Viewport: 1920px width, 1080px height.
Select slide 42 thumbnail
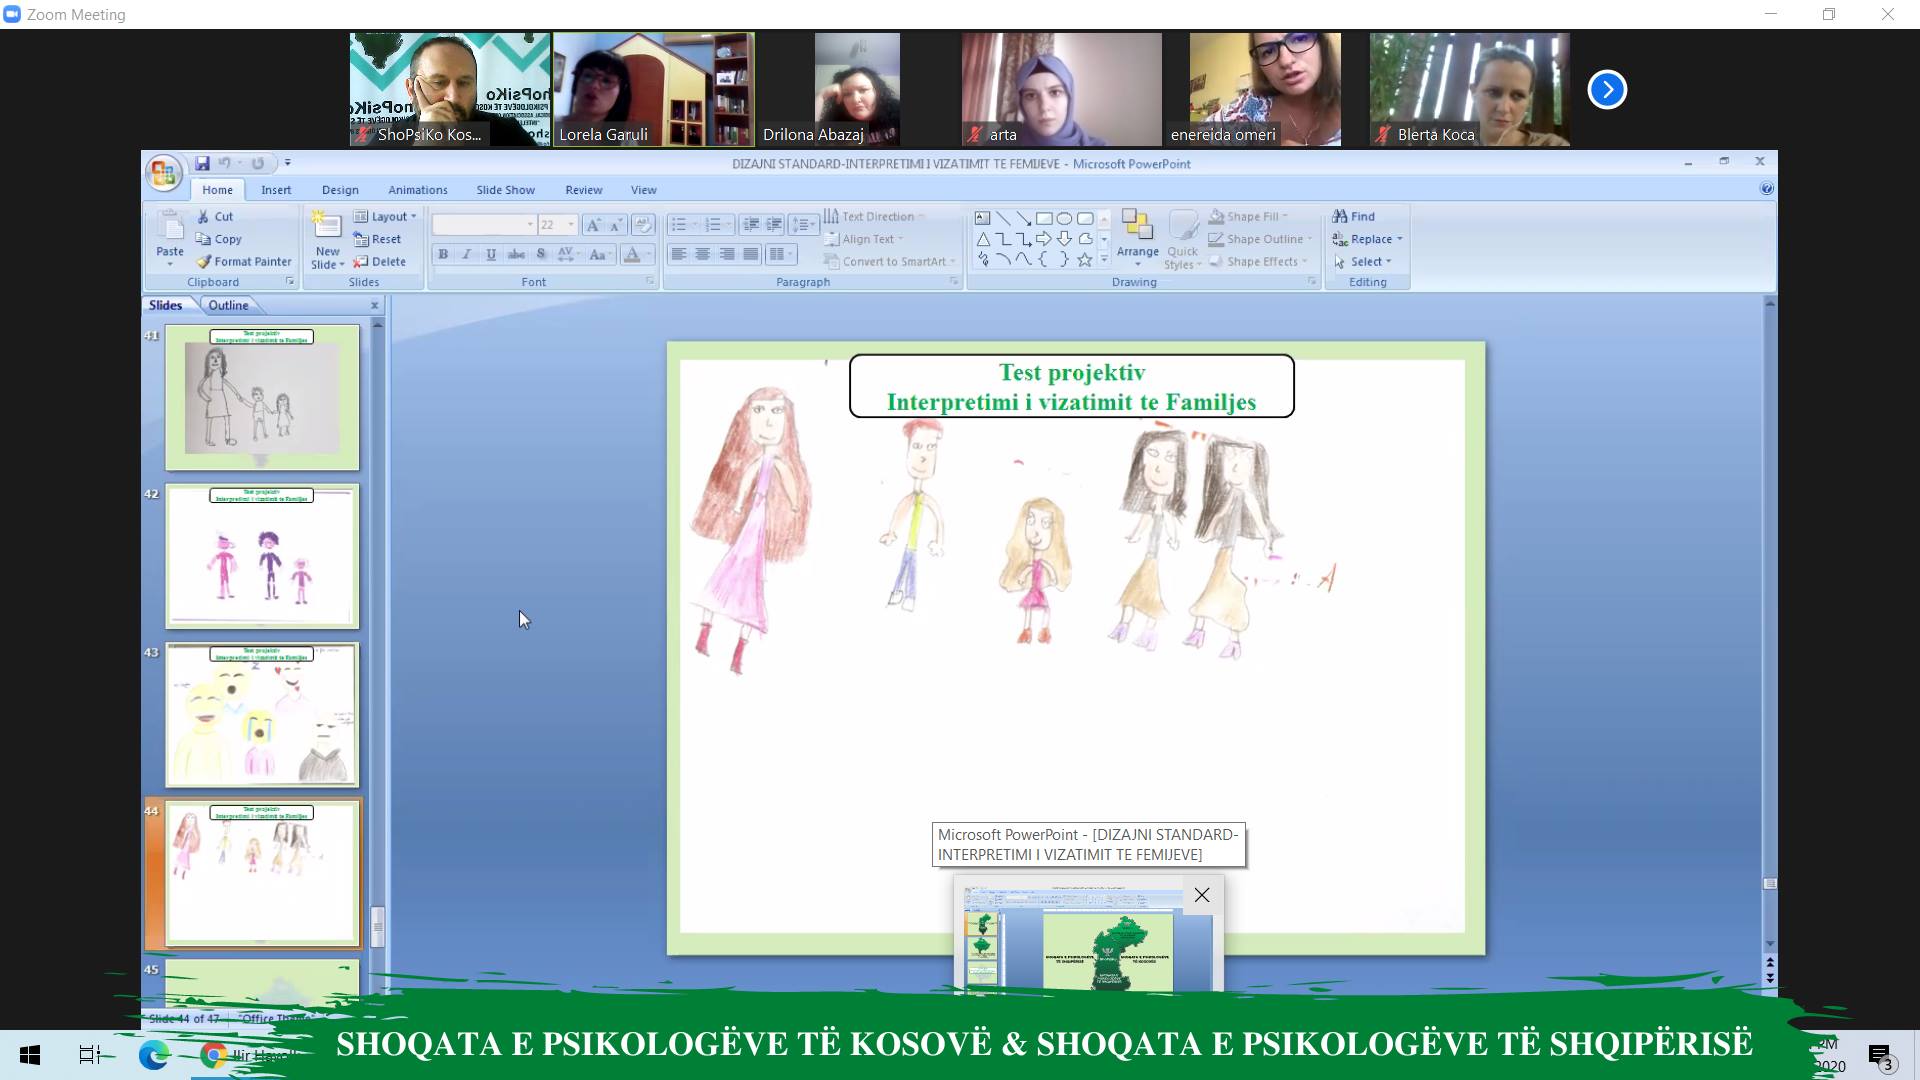[x=262, y=557]
